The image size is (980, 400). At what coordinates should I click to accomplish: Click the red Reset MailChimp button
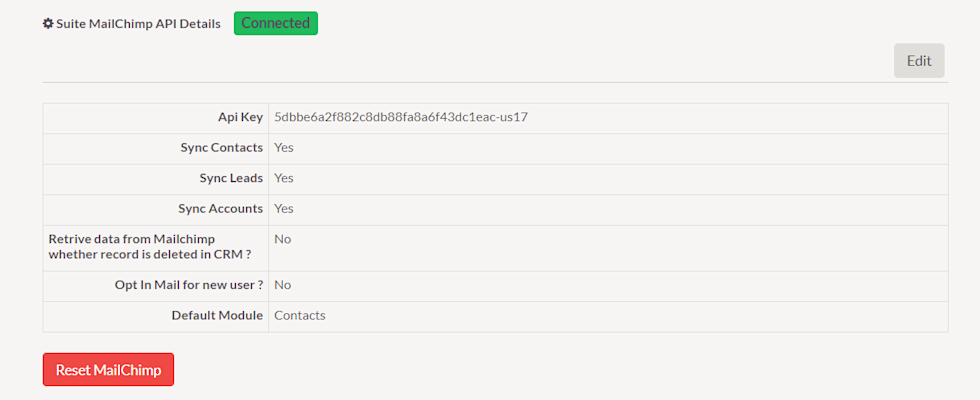click(x=108, y=369)
